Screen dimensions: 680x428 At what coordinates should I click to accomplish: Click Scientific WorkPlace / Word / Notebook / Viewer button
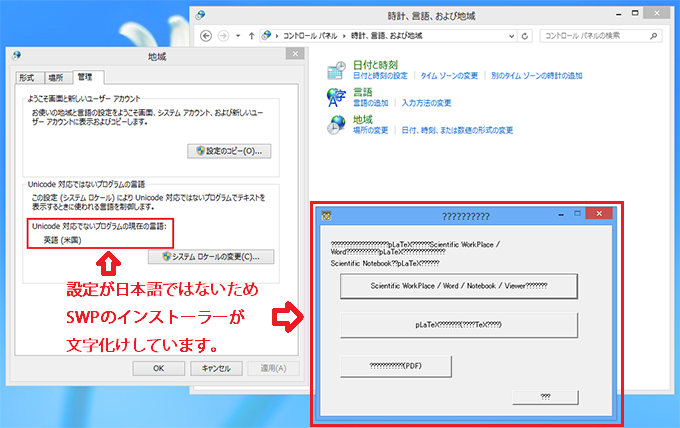coord(459,286)
